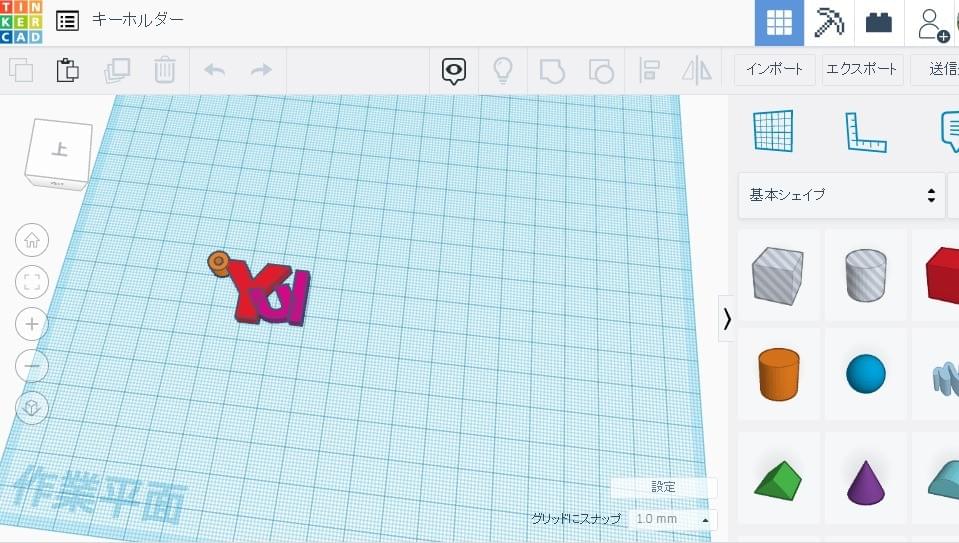Screen dimensions: 959x543
Task: Pick the purple Cone shape
Action: click(x=865, y=480)
